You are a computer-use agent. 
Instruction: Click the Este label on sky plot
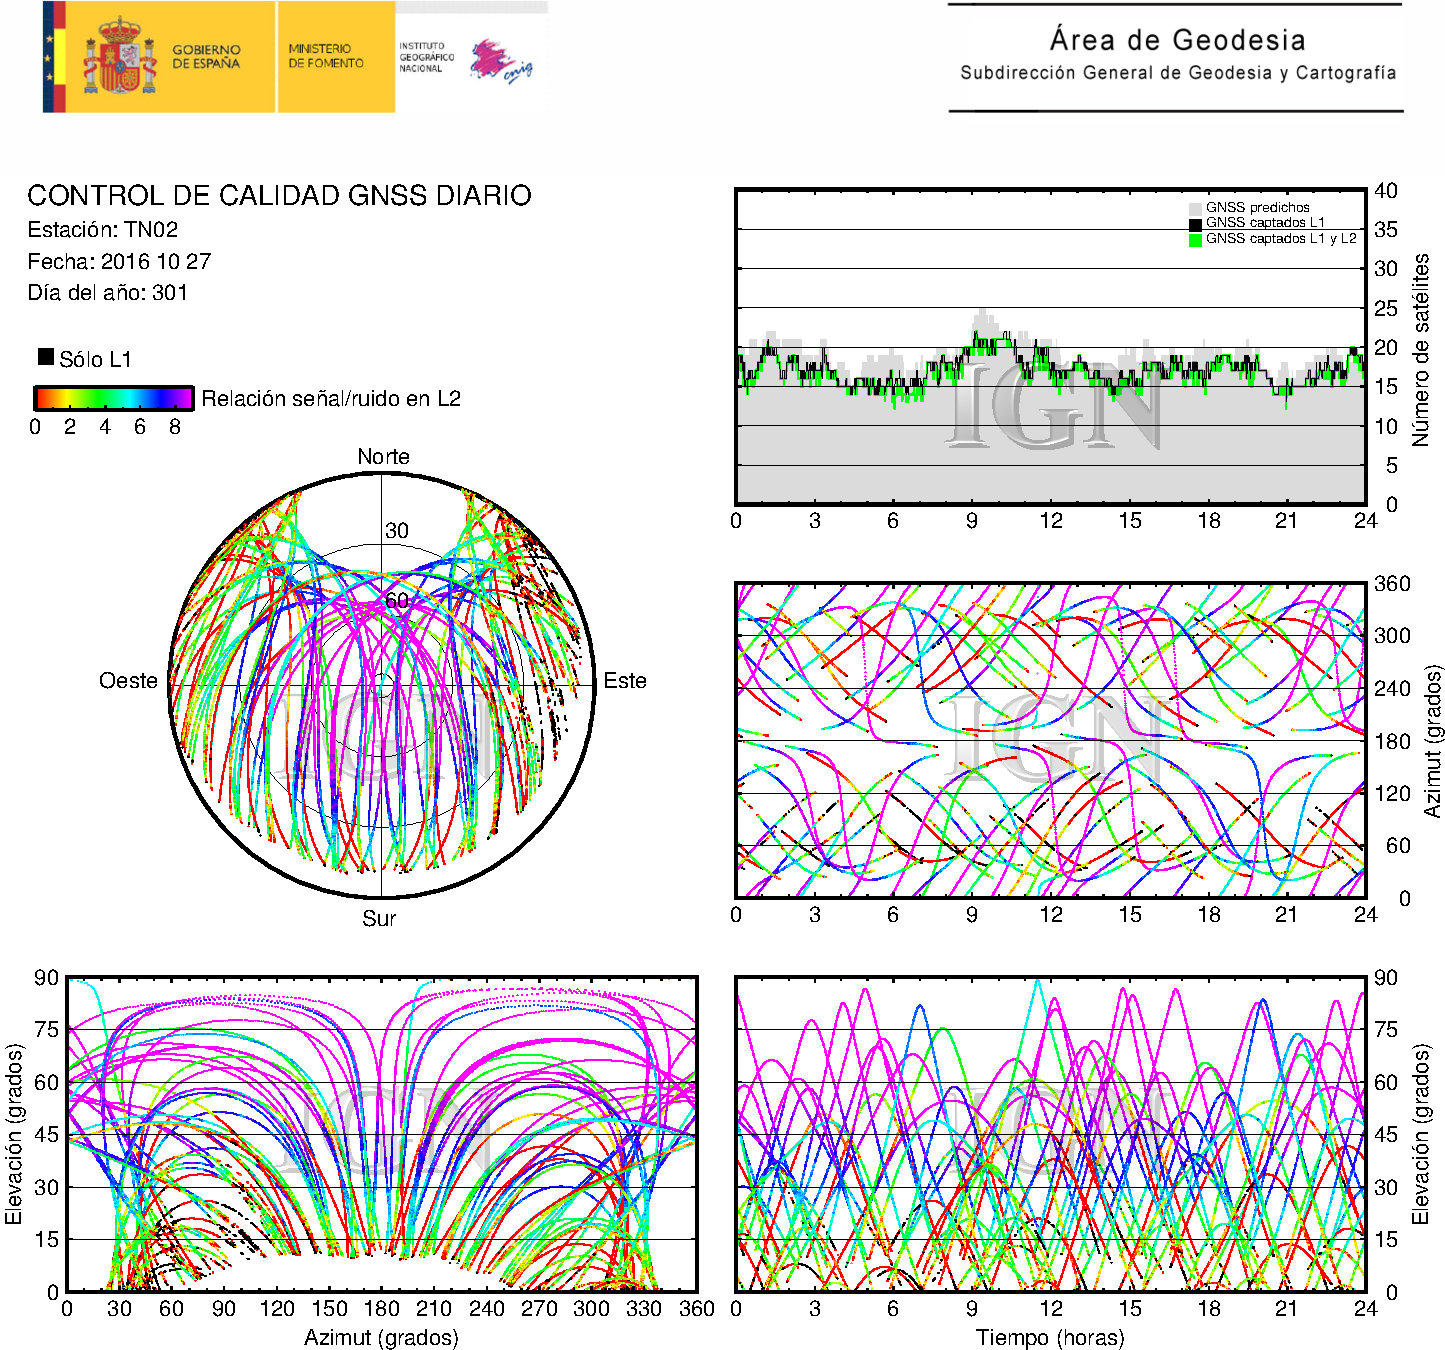point(625,681)
